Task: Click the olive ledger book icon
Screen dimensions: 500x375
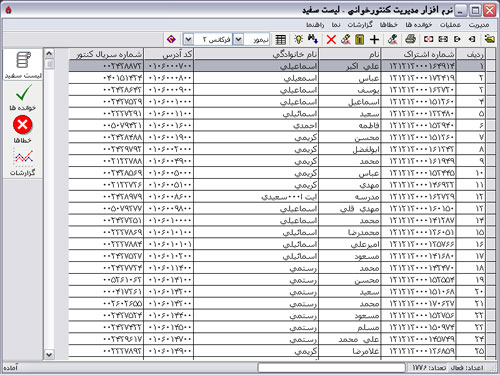Action: [x=360, y=40]
